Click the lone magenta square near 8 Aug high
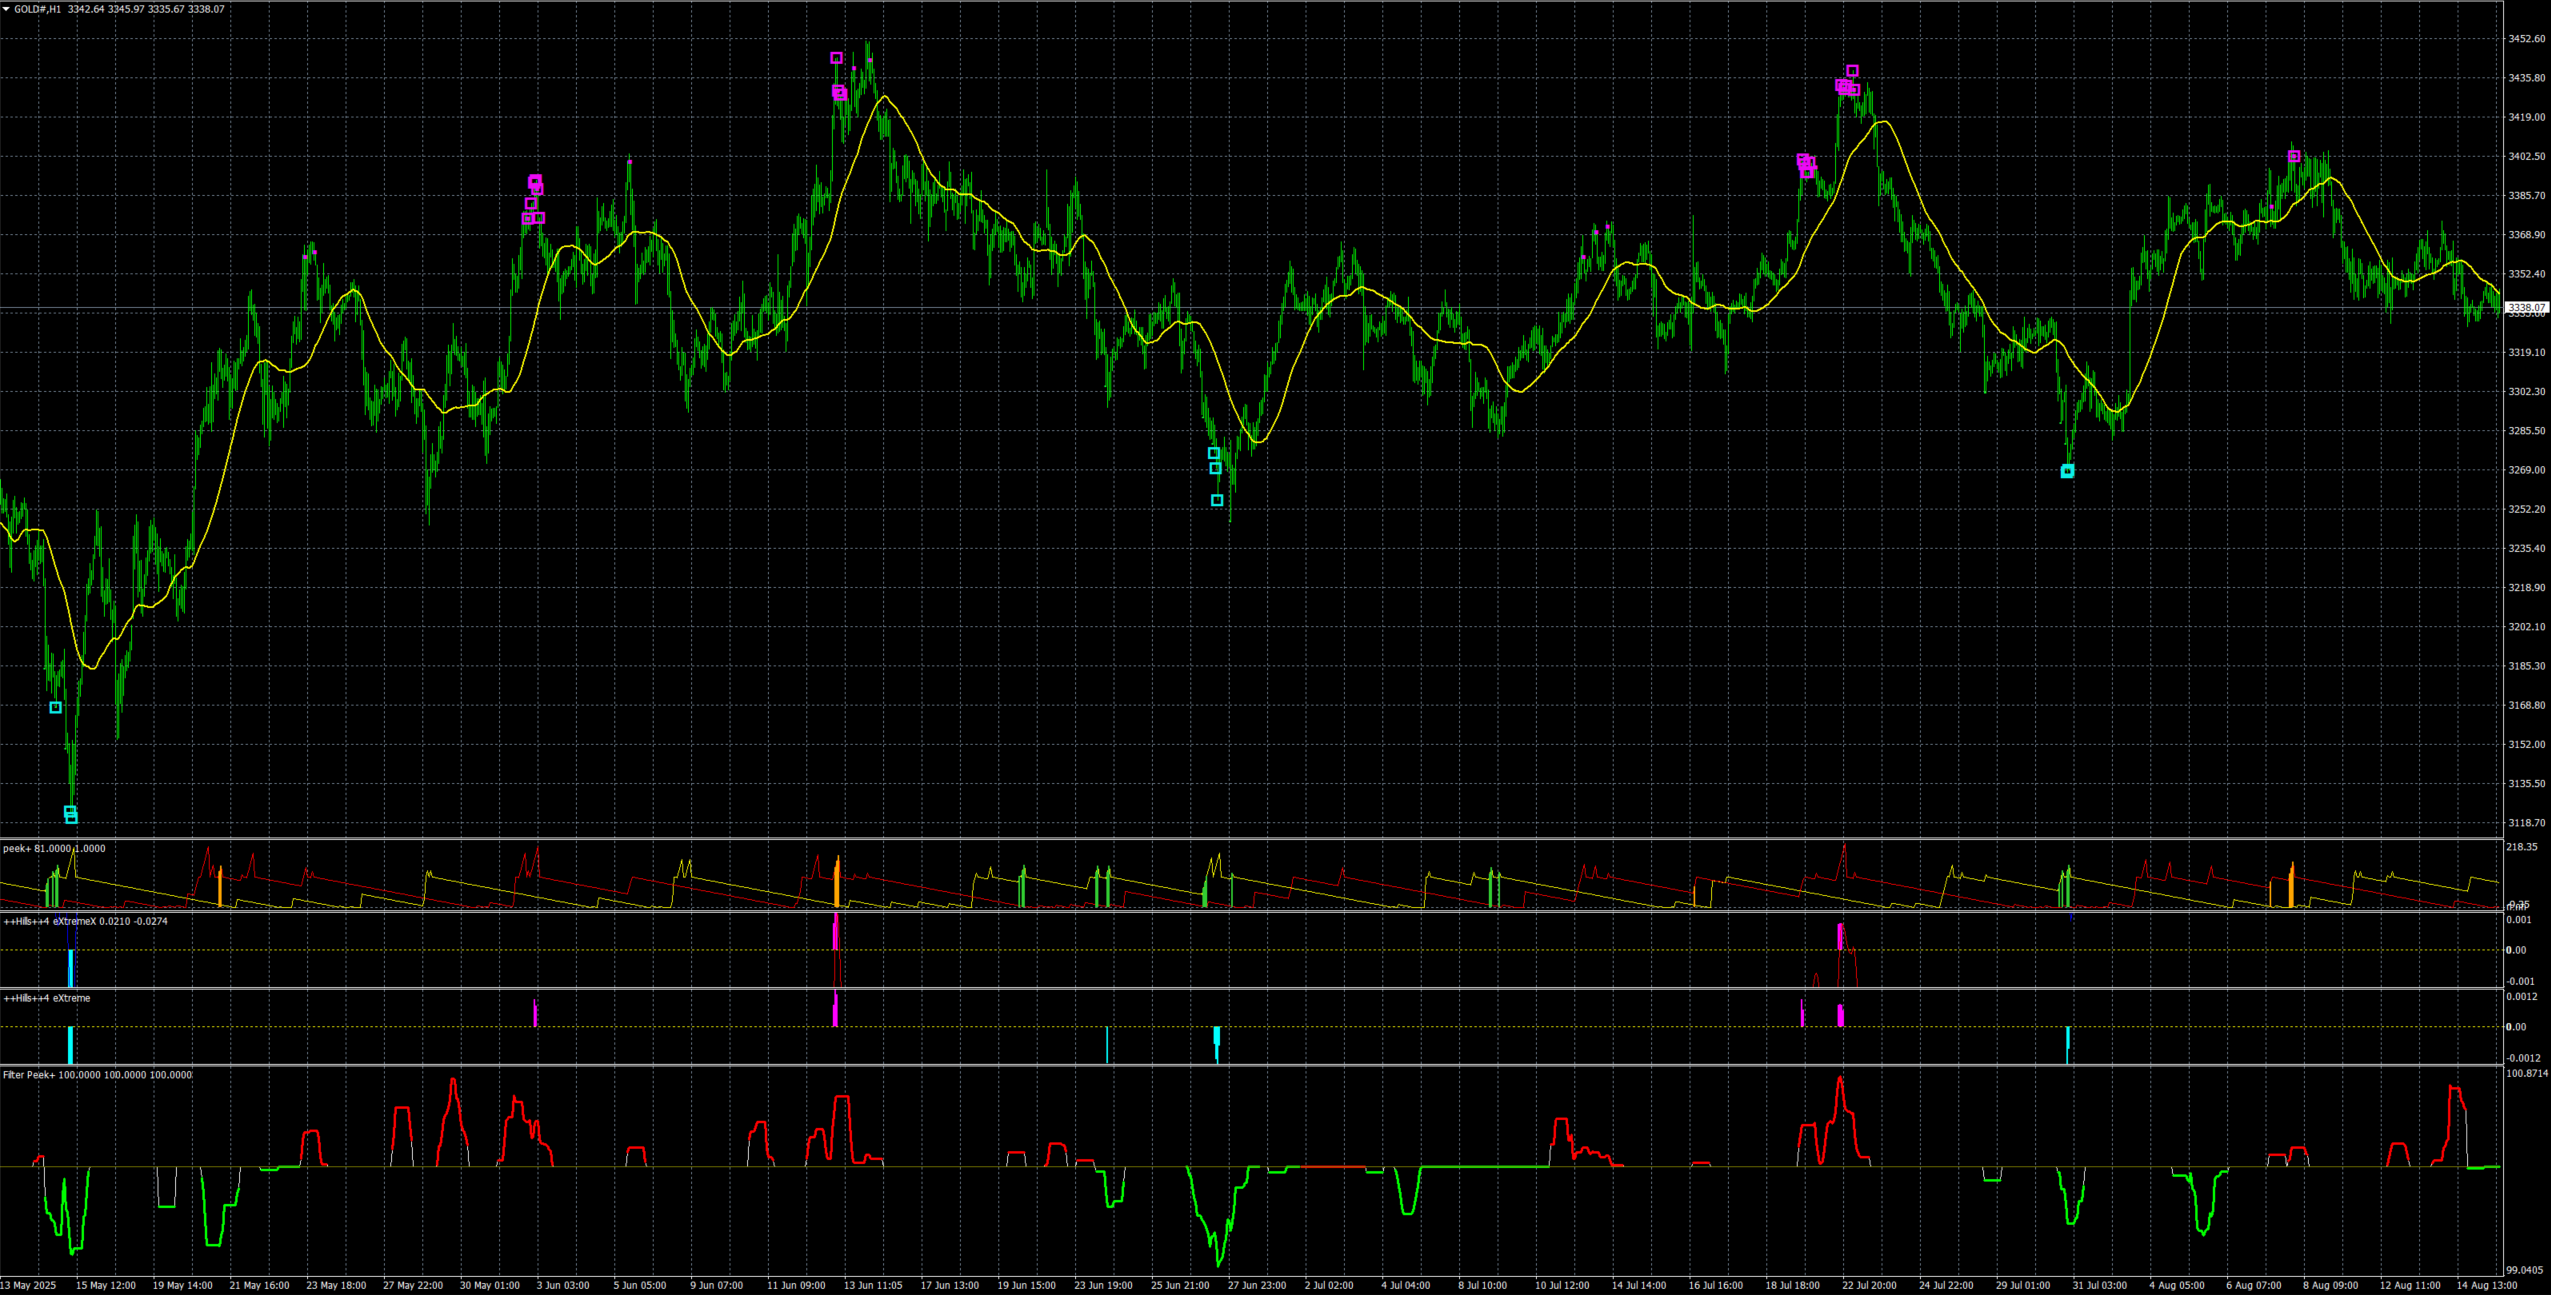The height and width of the screenshot is (1295, 2551). tap(2294, 156)
